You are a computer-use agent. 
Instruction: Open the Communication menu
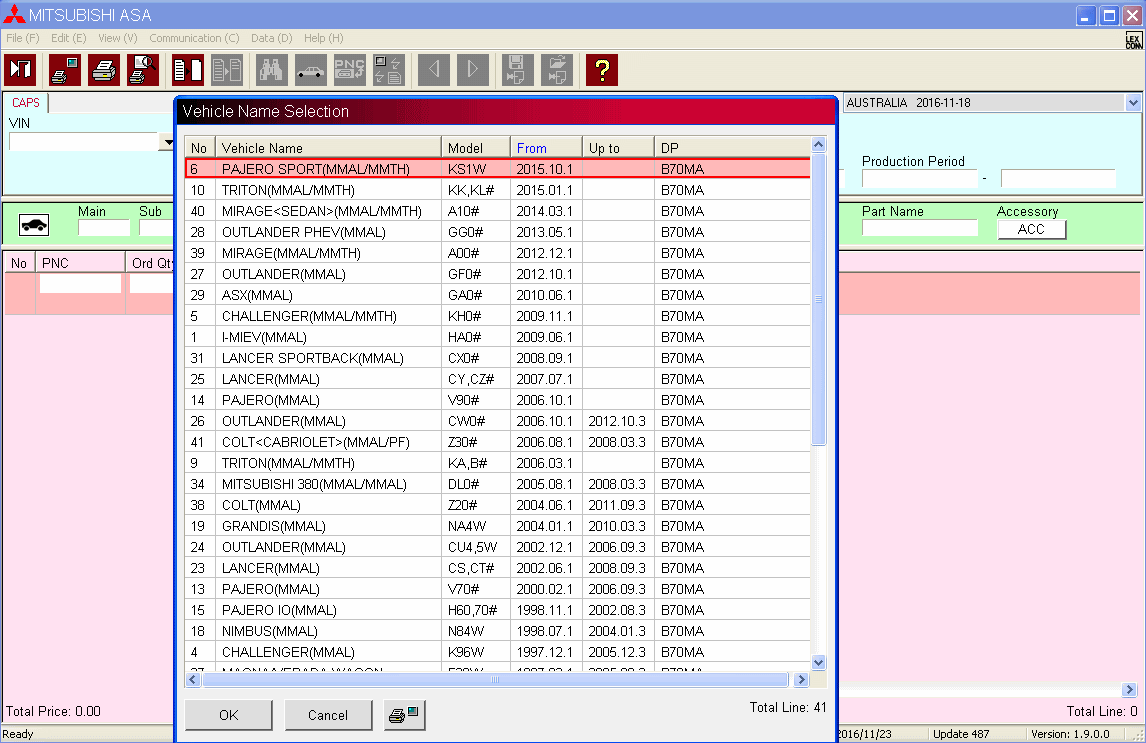[x=194, y=38]
